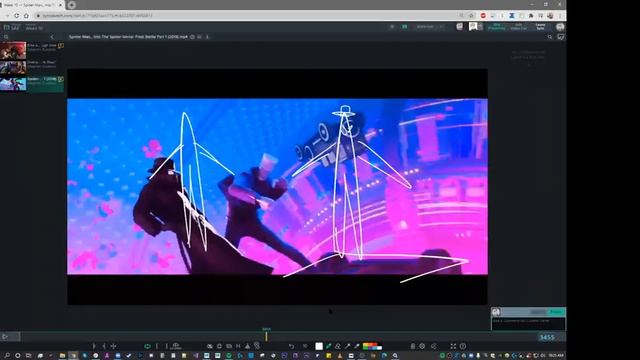The image size is (640, 360).
Task: Click the green icon in top center toolbar
Action: (404, 27)
